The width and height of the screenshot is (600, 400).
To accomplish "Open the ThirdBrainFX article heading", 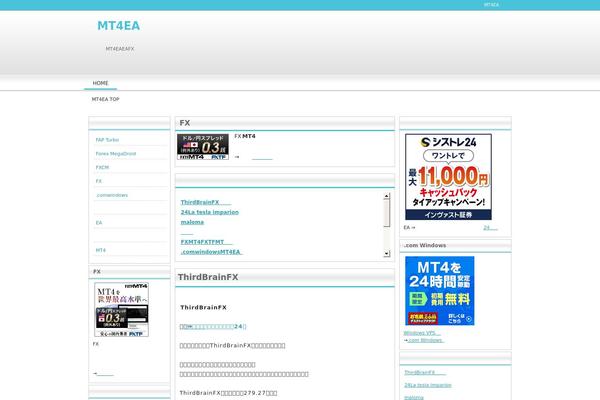I will 208,277.
